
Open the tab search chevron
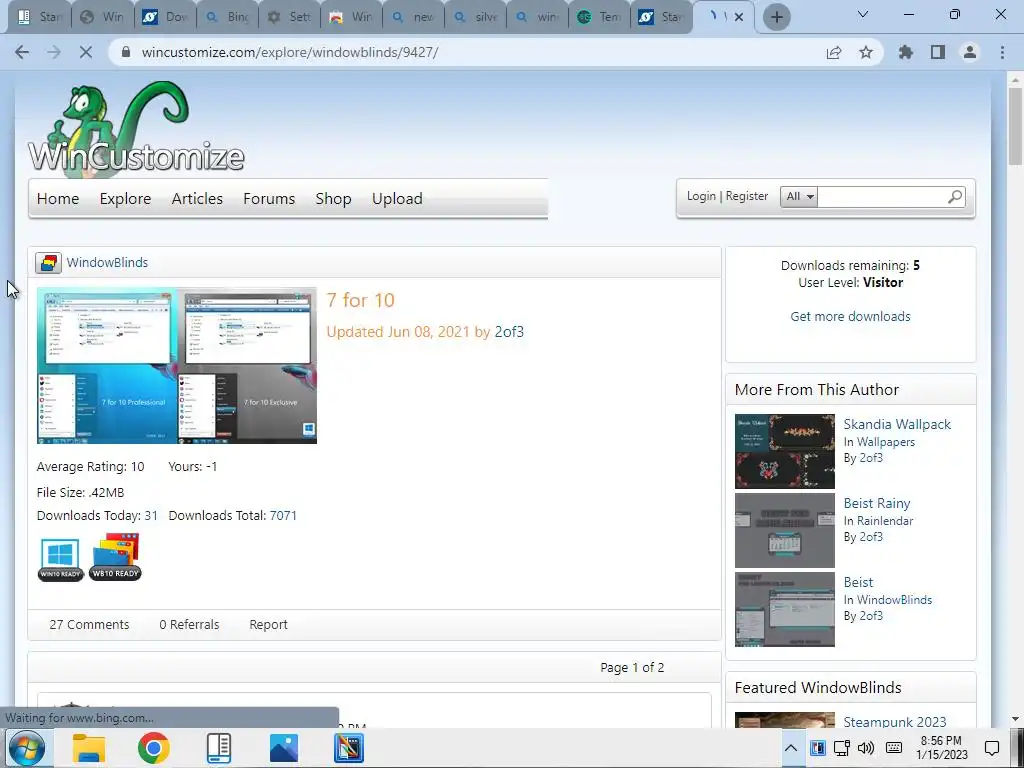tap(863, 14)
